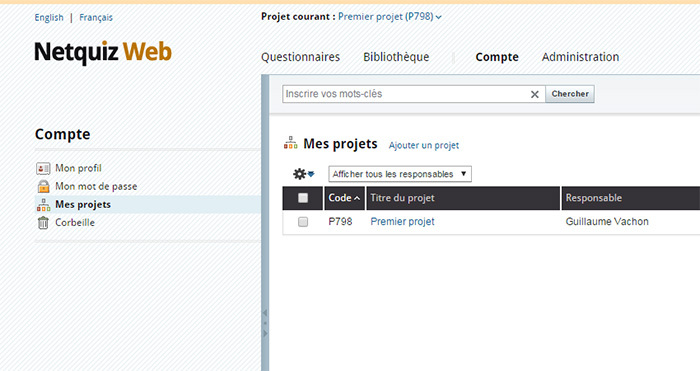This screenshot has height=371, width=700.
Task: Expand the Projet courant Premier projet selector
Action: (390, 17)
